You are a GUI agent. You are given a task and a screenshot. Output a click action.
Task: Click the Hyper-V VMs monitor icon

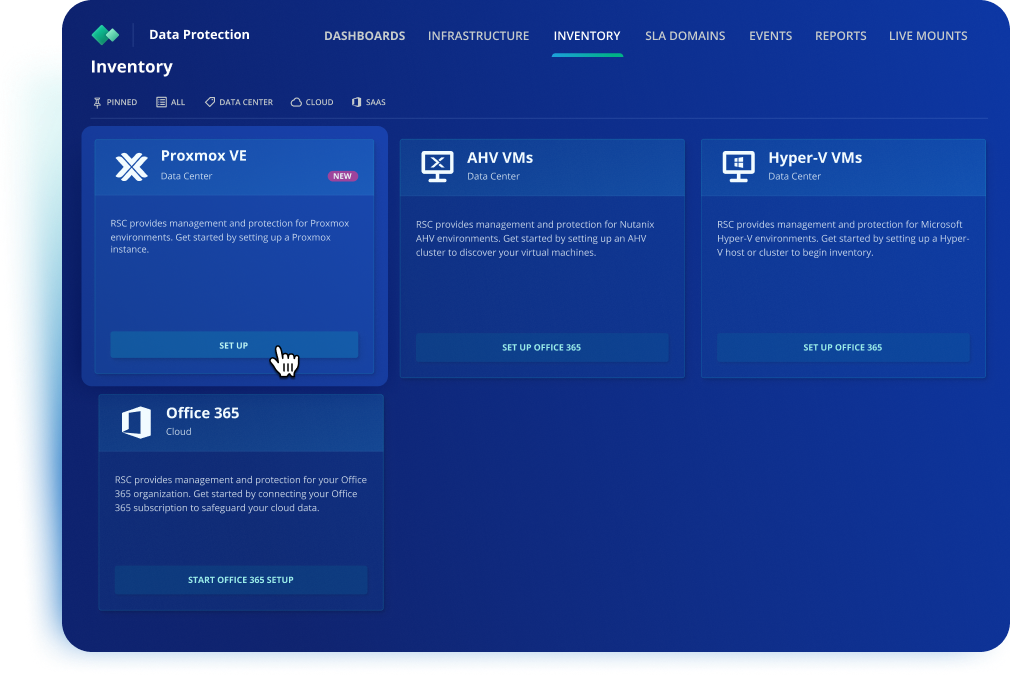click(x=738, y=166)
